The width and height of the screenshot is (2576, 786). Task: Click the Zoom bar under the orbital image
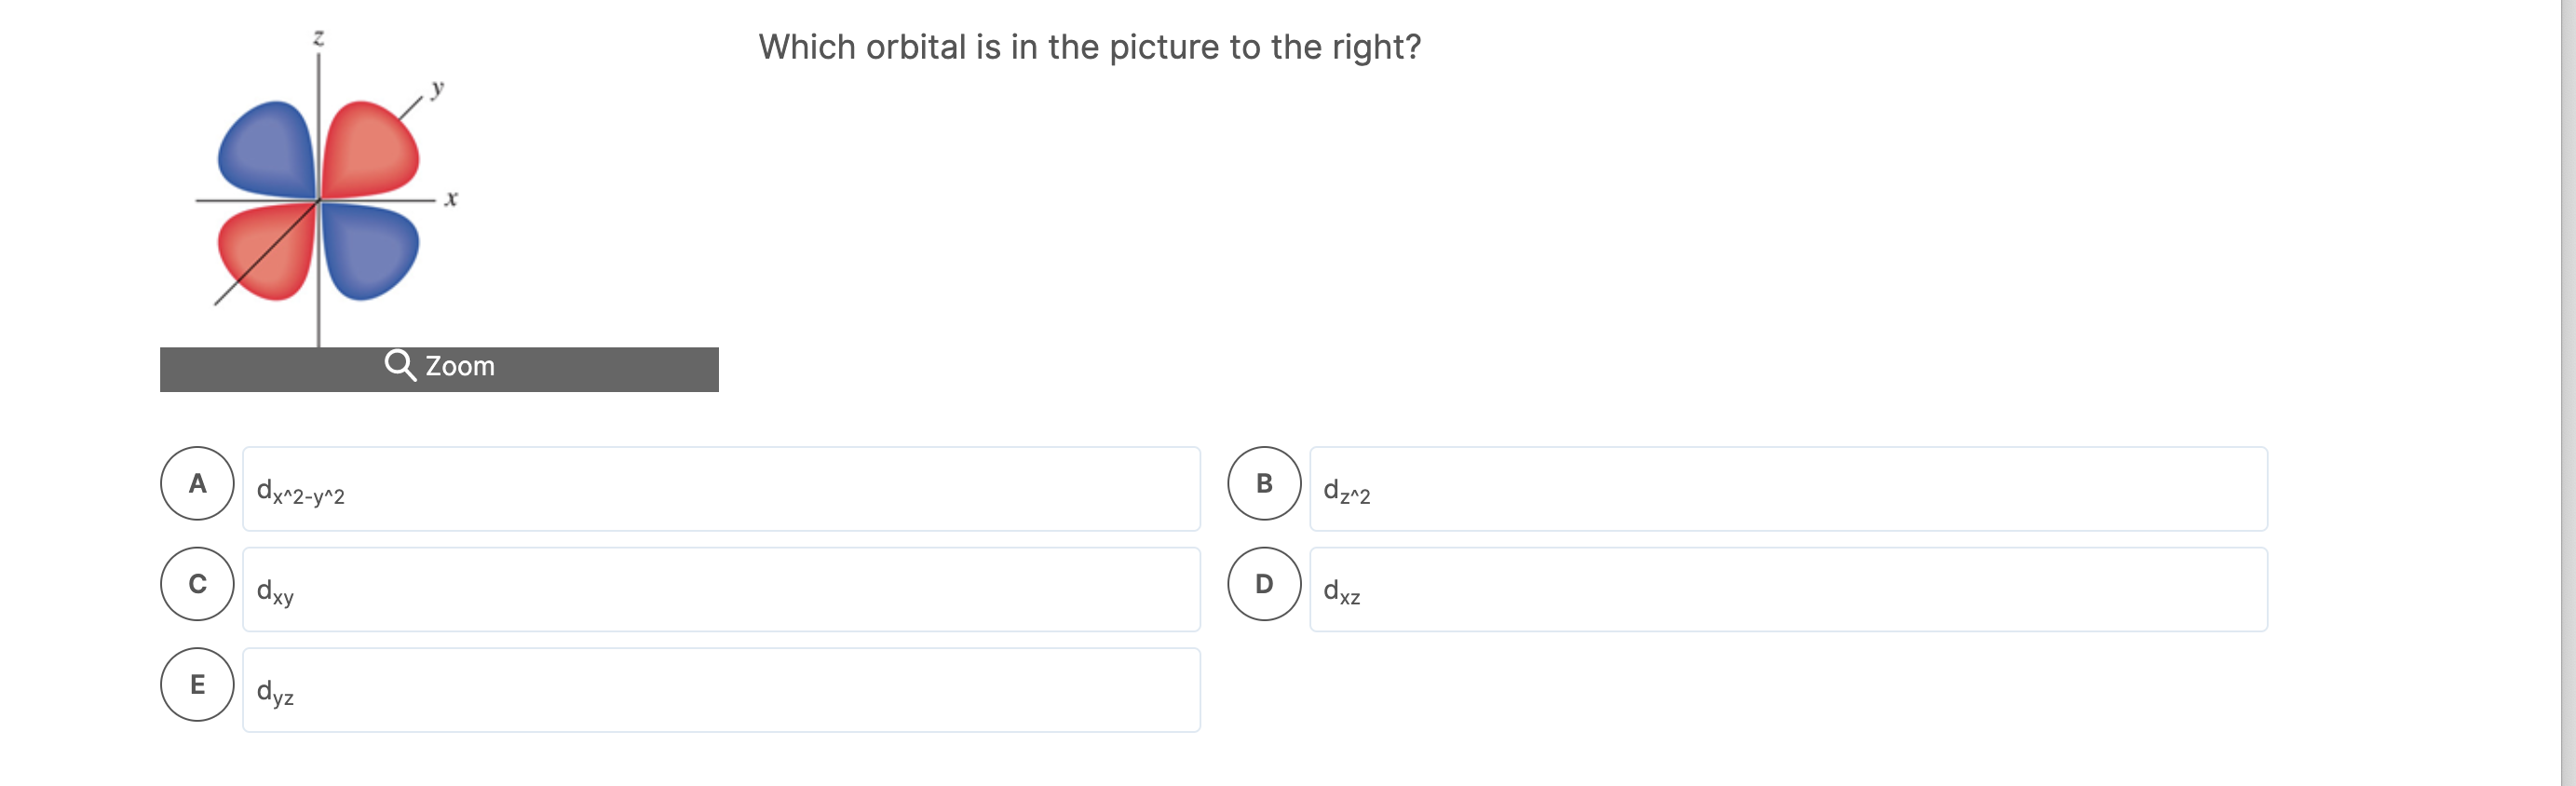[x=439, y=369]
